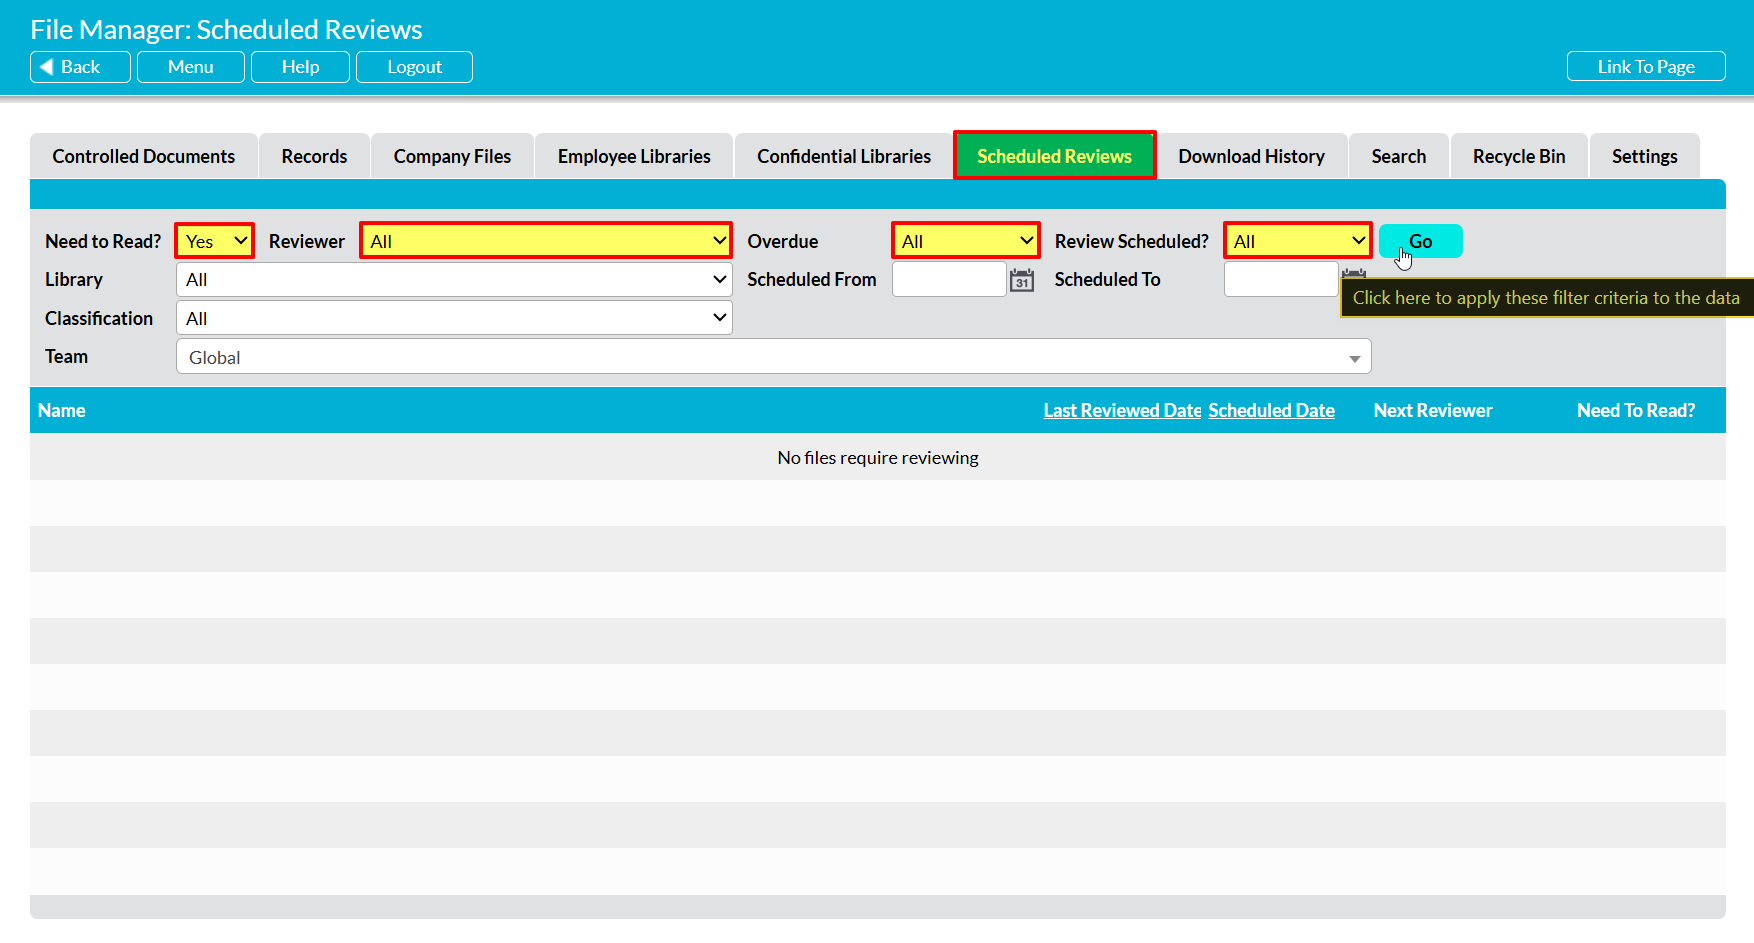This screenshot has width=1754, height=943.
Task: Open the Scheduled From calendar picker
Action: pyautogui.click(x=1021, y=280)
